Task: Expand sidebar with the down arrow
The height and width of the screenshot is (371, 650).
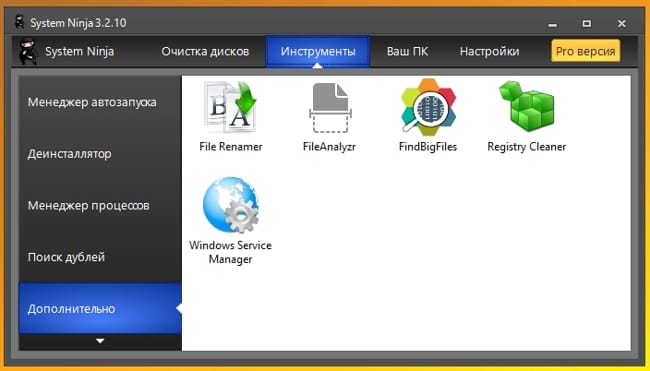Action: tap(100, 341)
